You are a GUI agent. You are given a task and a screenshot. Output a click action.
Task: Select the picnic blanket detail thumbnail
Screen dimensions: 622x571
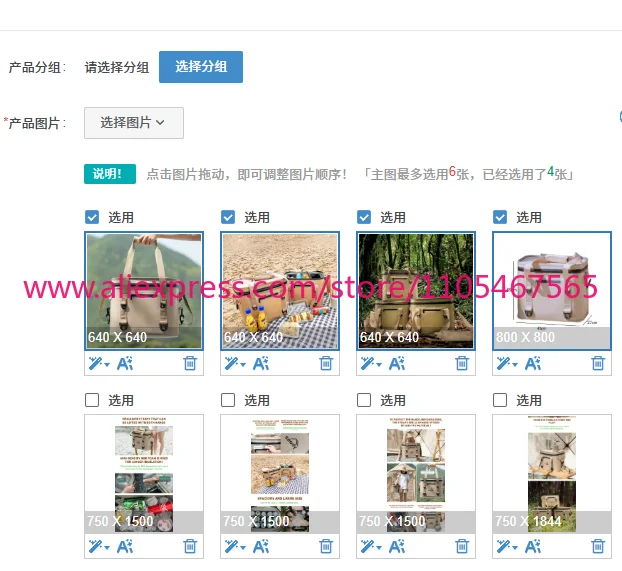tap(280, 474)
